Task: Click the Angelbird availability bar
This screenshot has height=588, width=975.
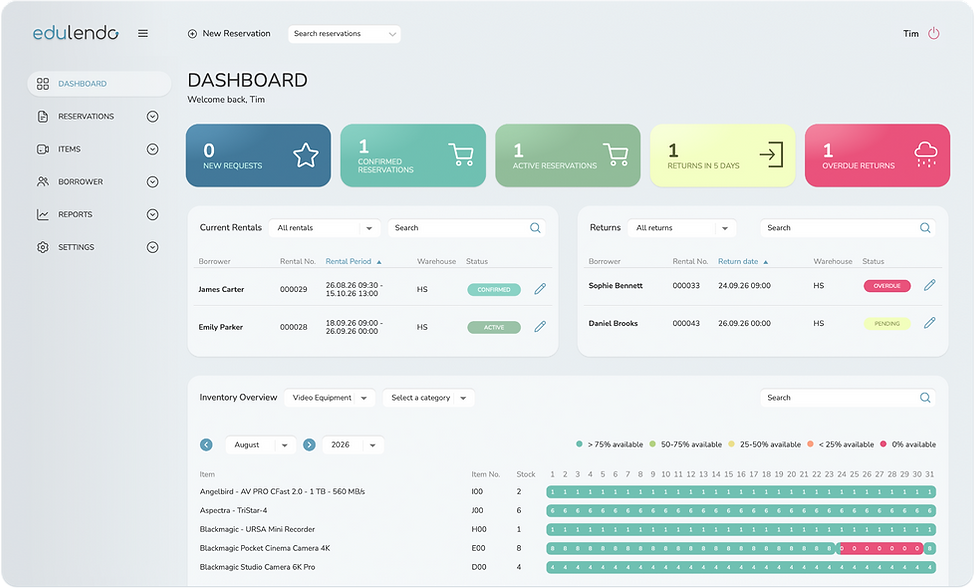Action: [741, 492]
